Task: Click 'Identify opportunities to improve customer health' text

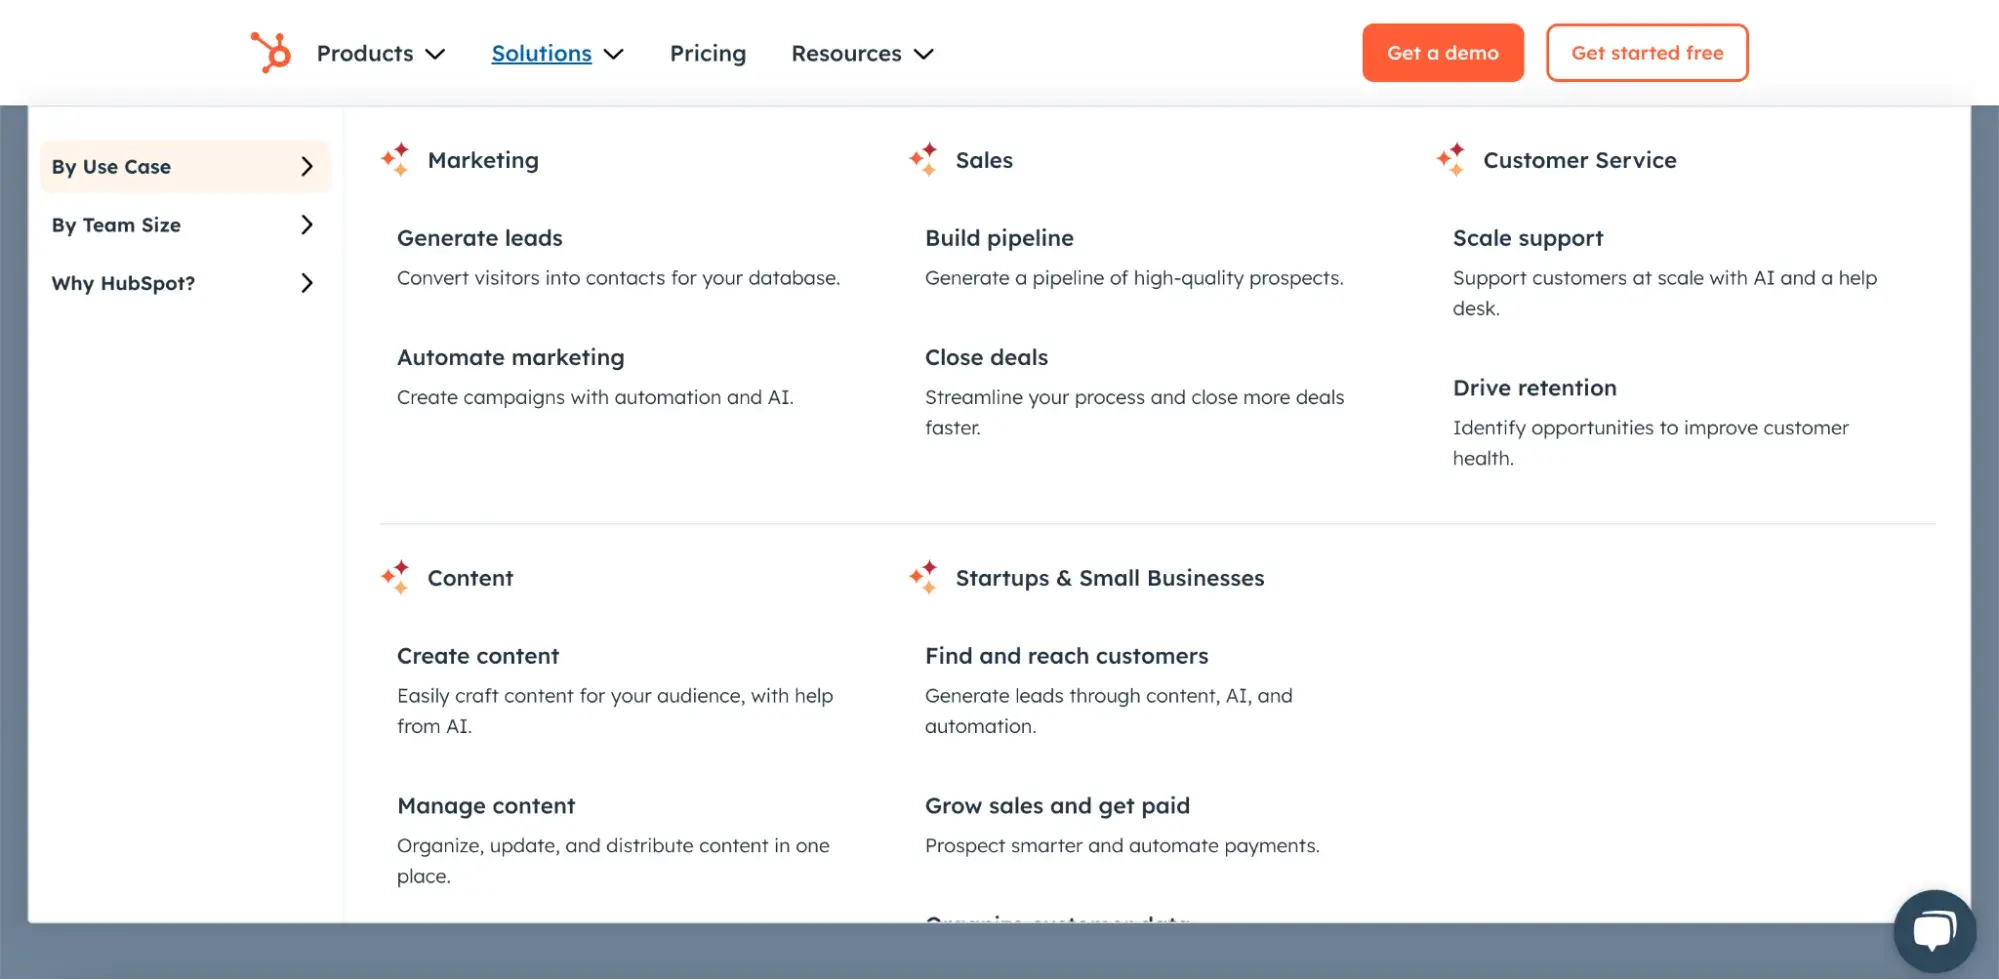Action: tap(1651, 443)
